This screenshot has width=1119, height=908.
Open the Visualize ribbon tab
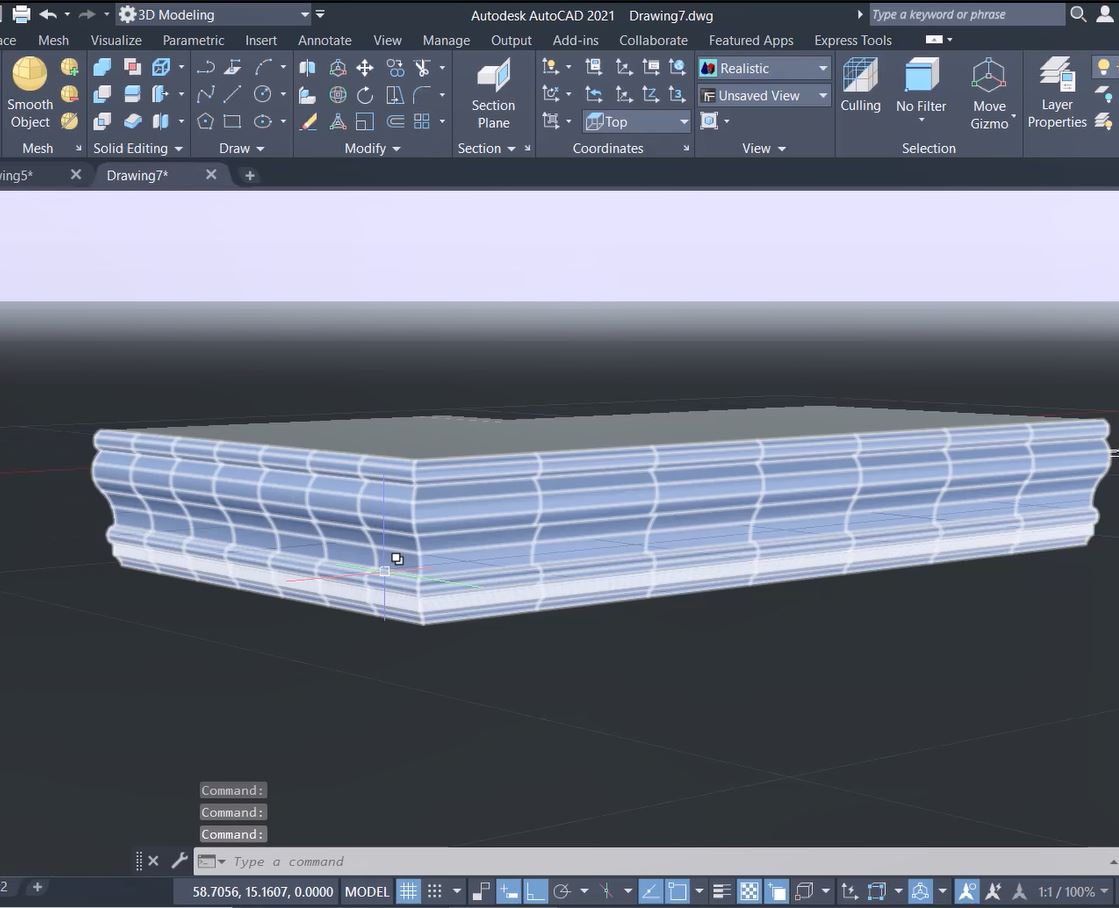pyautogui.click(x=116, y=40)
